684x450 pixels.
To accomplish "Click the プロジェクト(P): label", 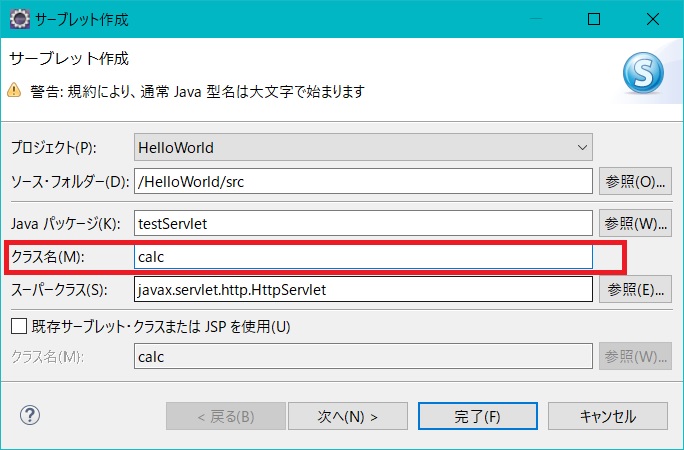I will point(53,147).
